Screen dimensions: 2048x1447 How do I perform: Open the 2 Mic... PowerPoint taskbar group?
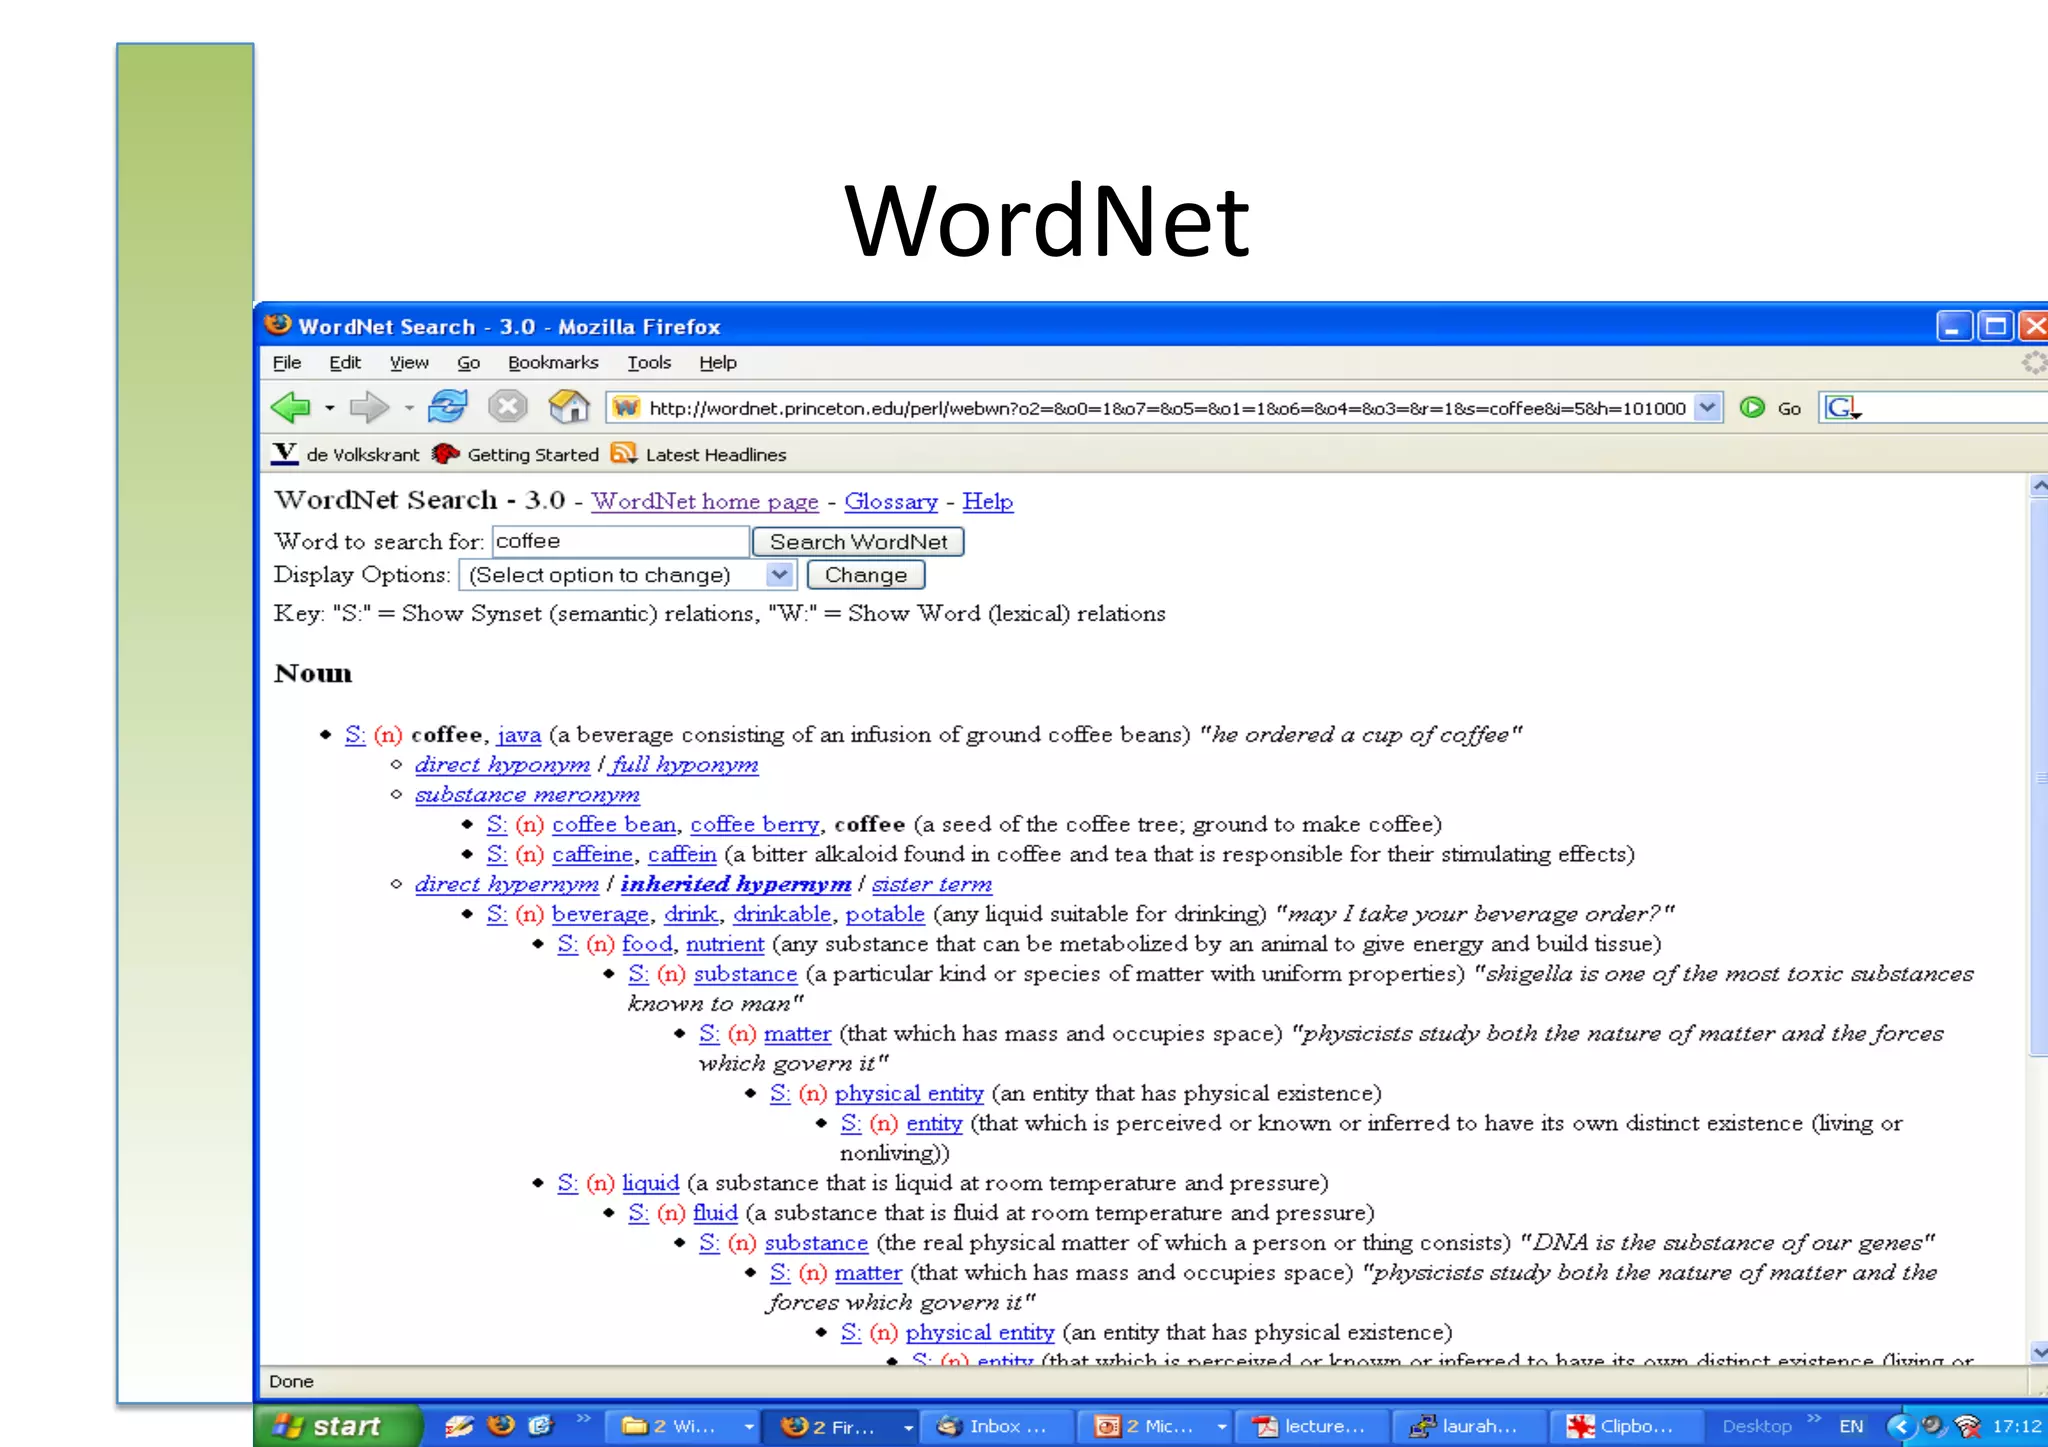tap(1155, 1427)
